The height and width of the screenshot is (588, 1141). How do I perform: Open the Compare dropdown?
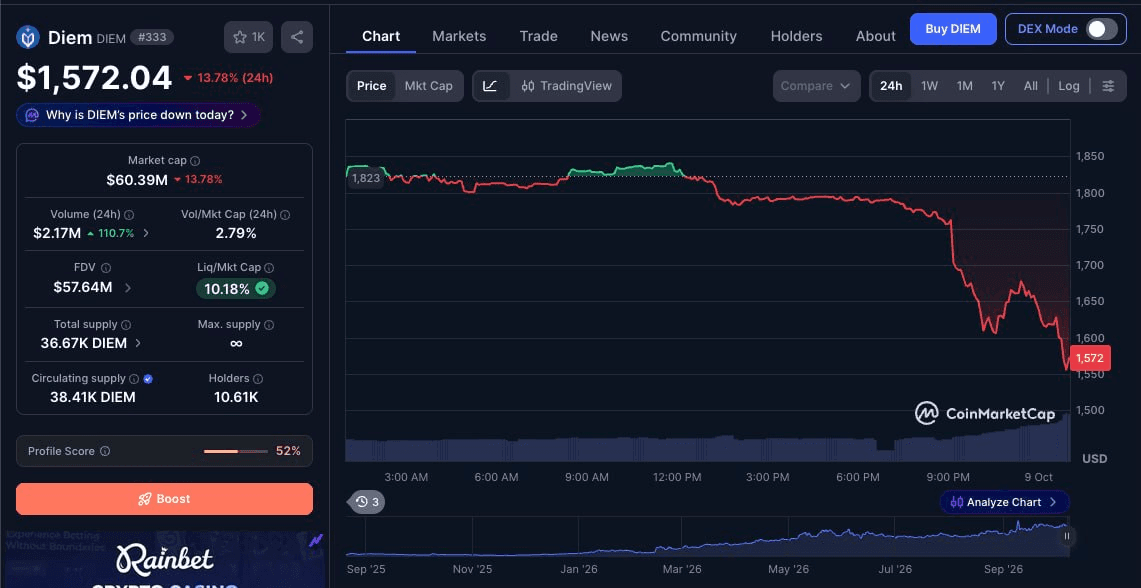pos(816,86)
